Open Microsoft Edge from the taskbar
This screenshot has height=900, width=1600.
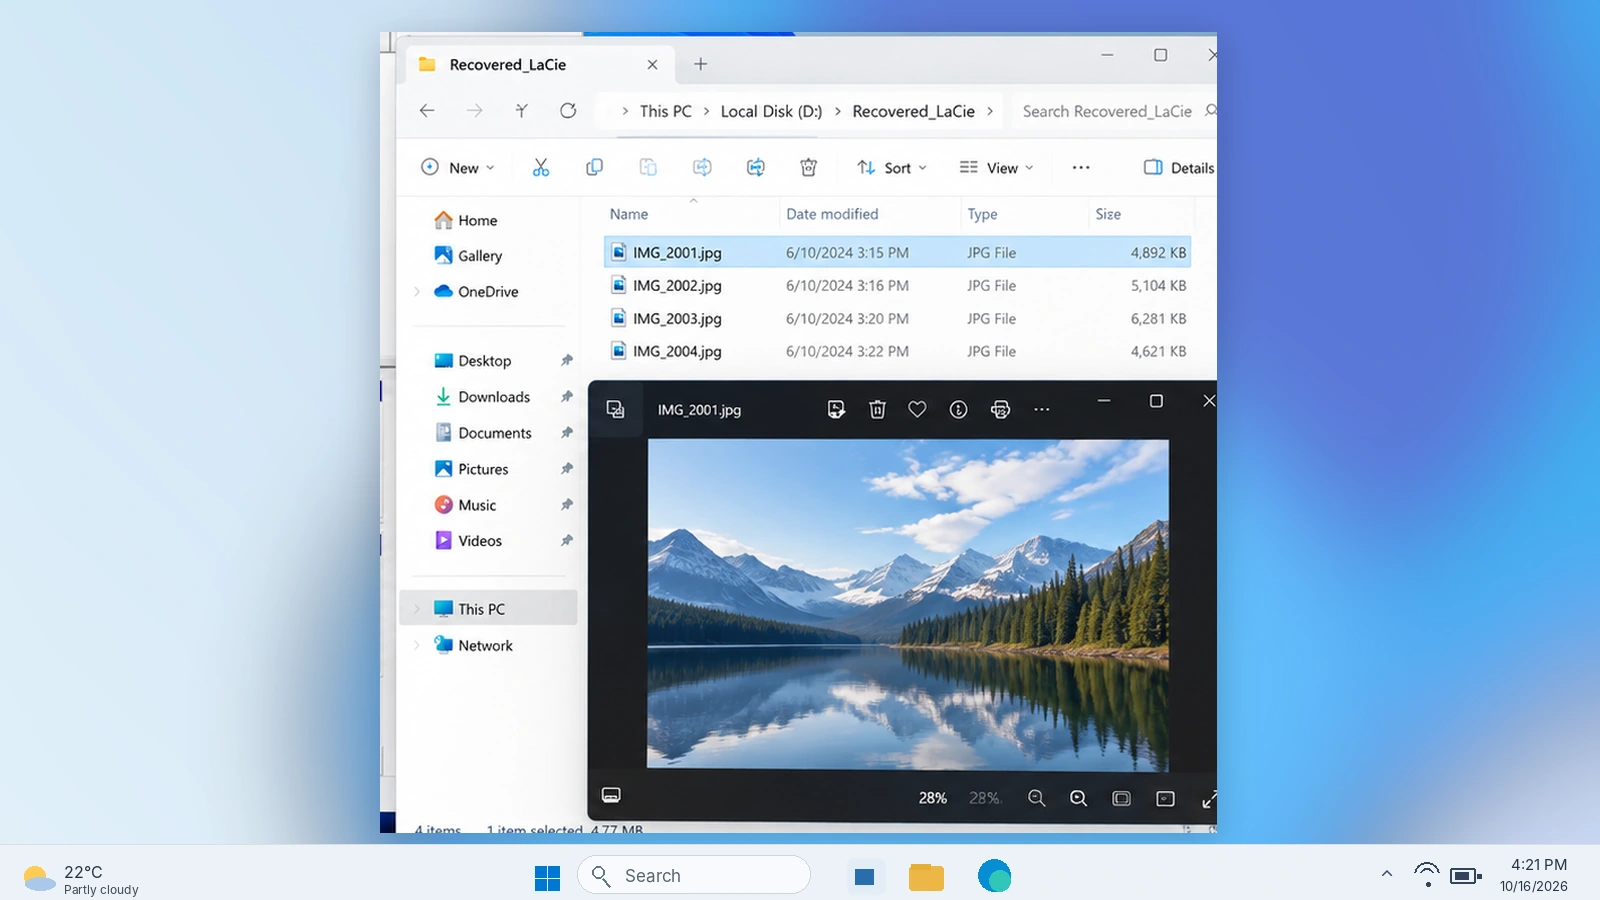point(994,876)
